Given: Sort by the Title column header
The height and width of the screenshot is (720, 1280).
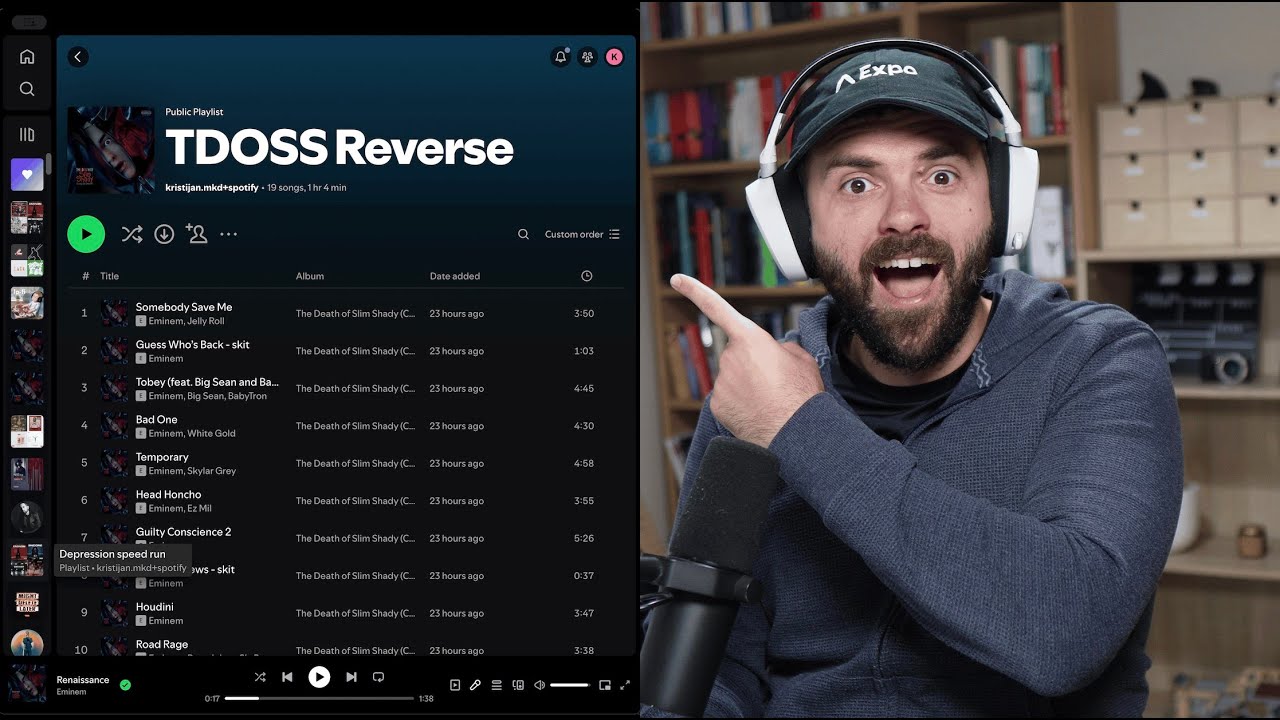Looking at the screenshot, I should (x=109, y=276).
